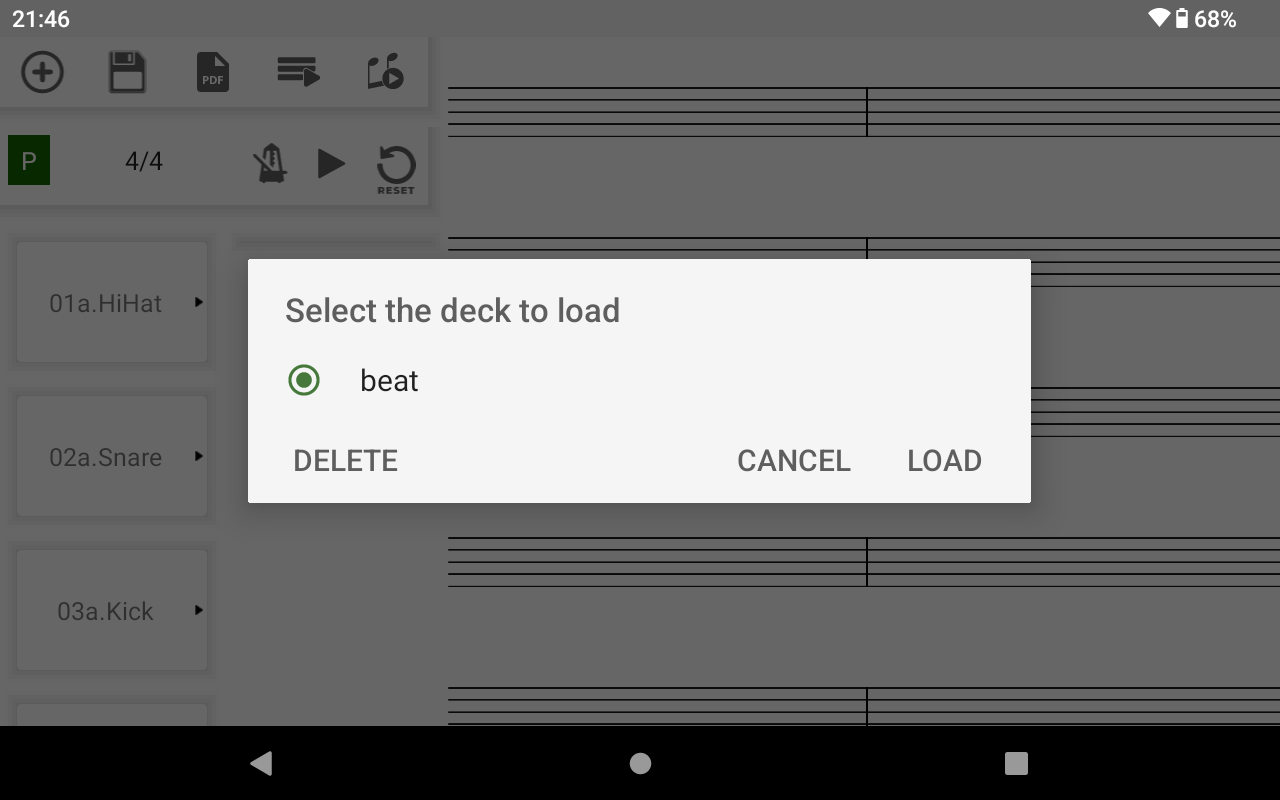Save the deck using the floppy disk icon
The image size is (1280, 800).
(127, 73)
